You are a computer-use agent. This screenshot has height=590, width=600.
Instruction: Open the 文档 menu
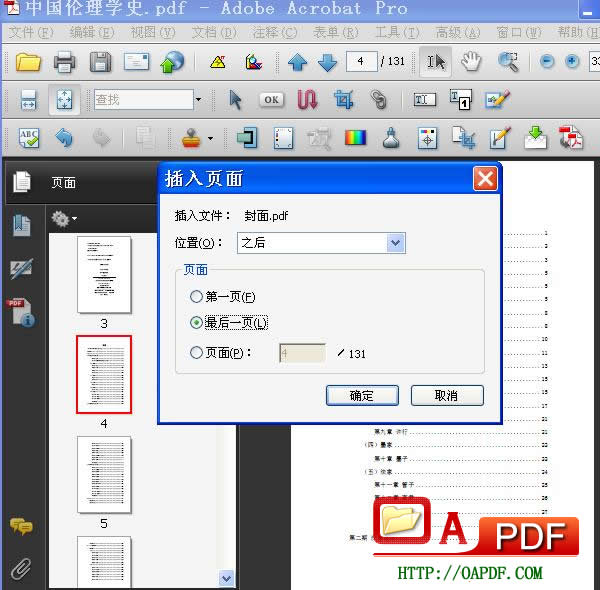214,33
